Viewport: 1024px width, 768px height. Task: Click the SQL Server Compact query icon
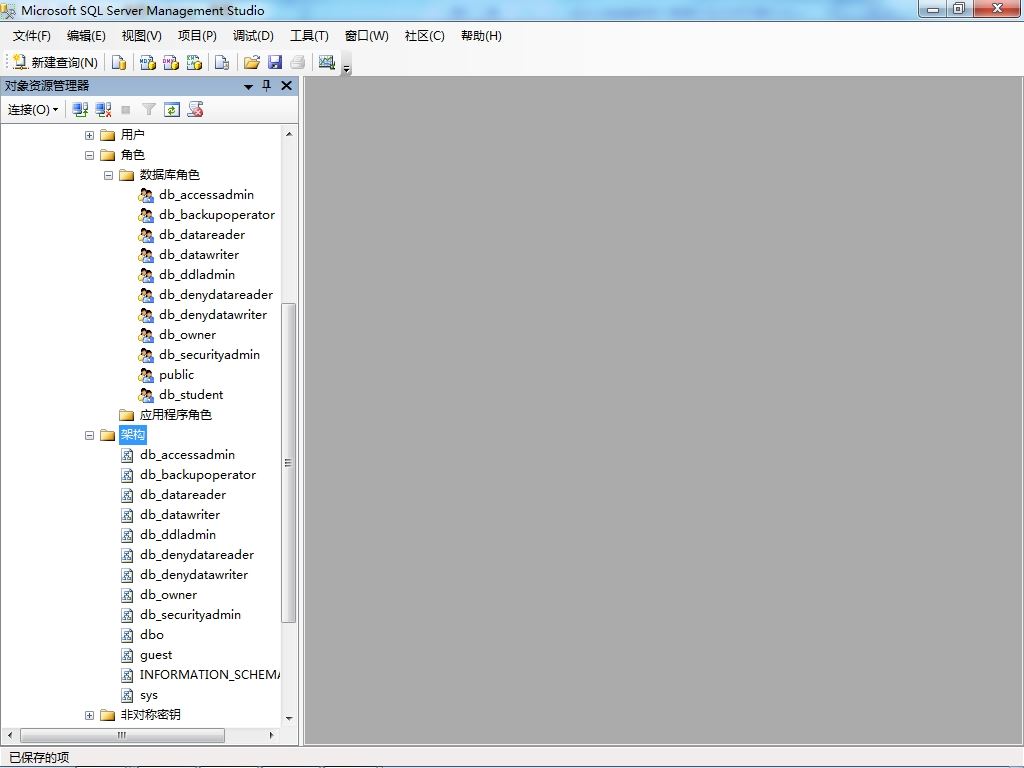222,62
